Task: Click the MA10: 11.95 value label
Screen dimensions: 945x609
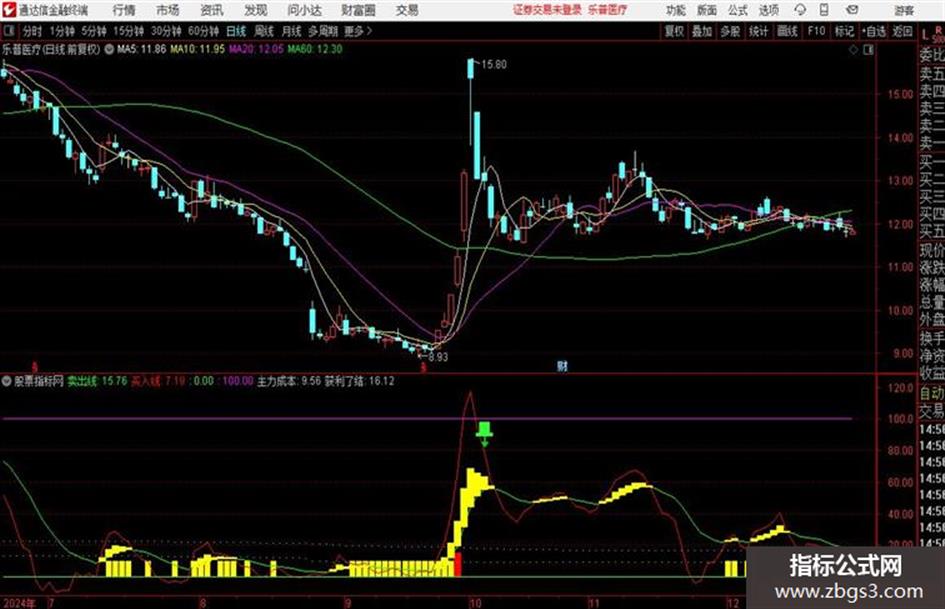Action: click(x=198, y=49)
